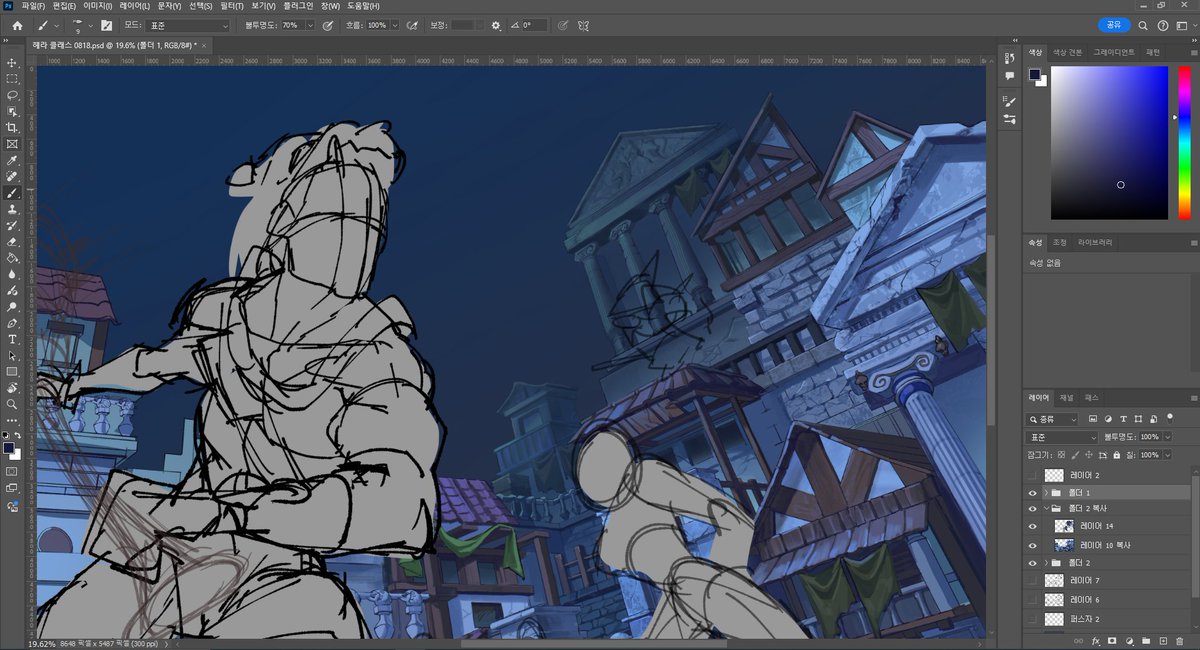The width and height of the screenshot is (1200, 650).
Task: Hide the 폴더 1 group
Action: coord(1033,493)
